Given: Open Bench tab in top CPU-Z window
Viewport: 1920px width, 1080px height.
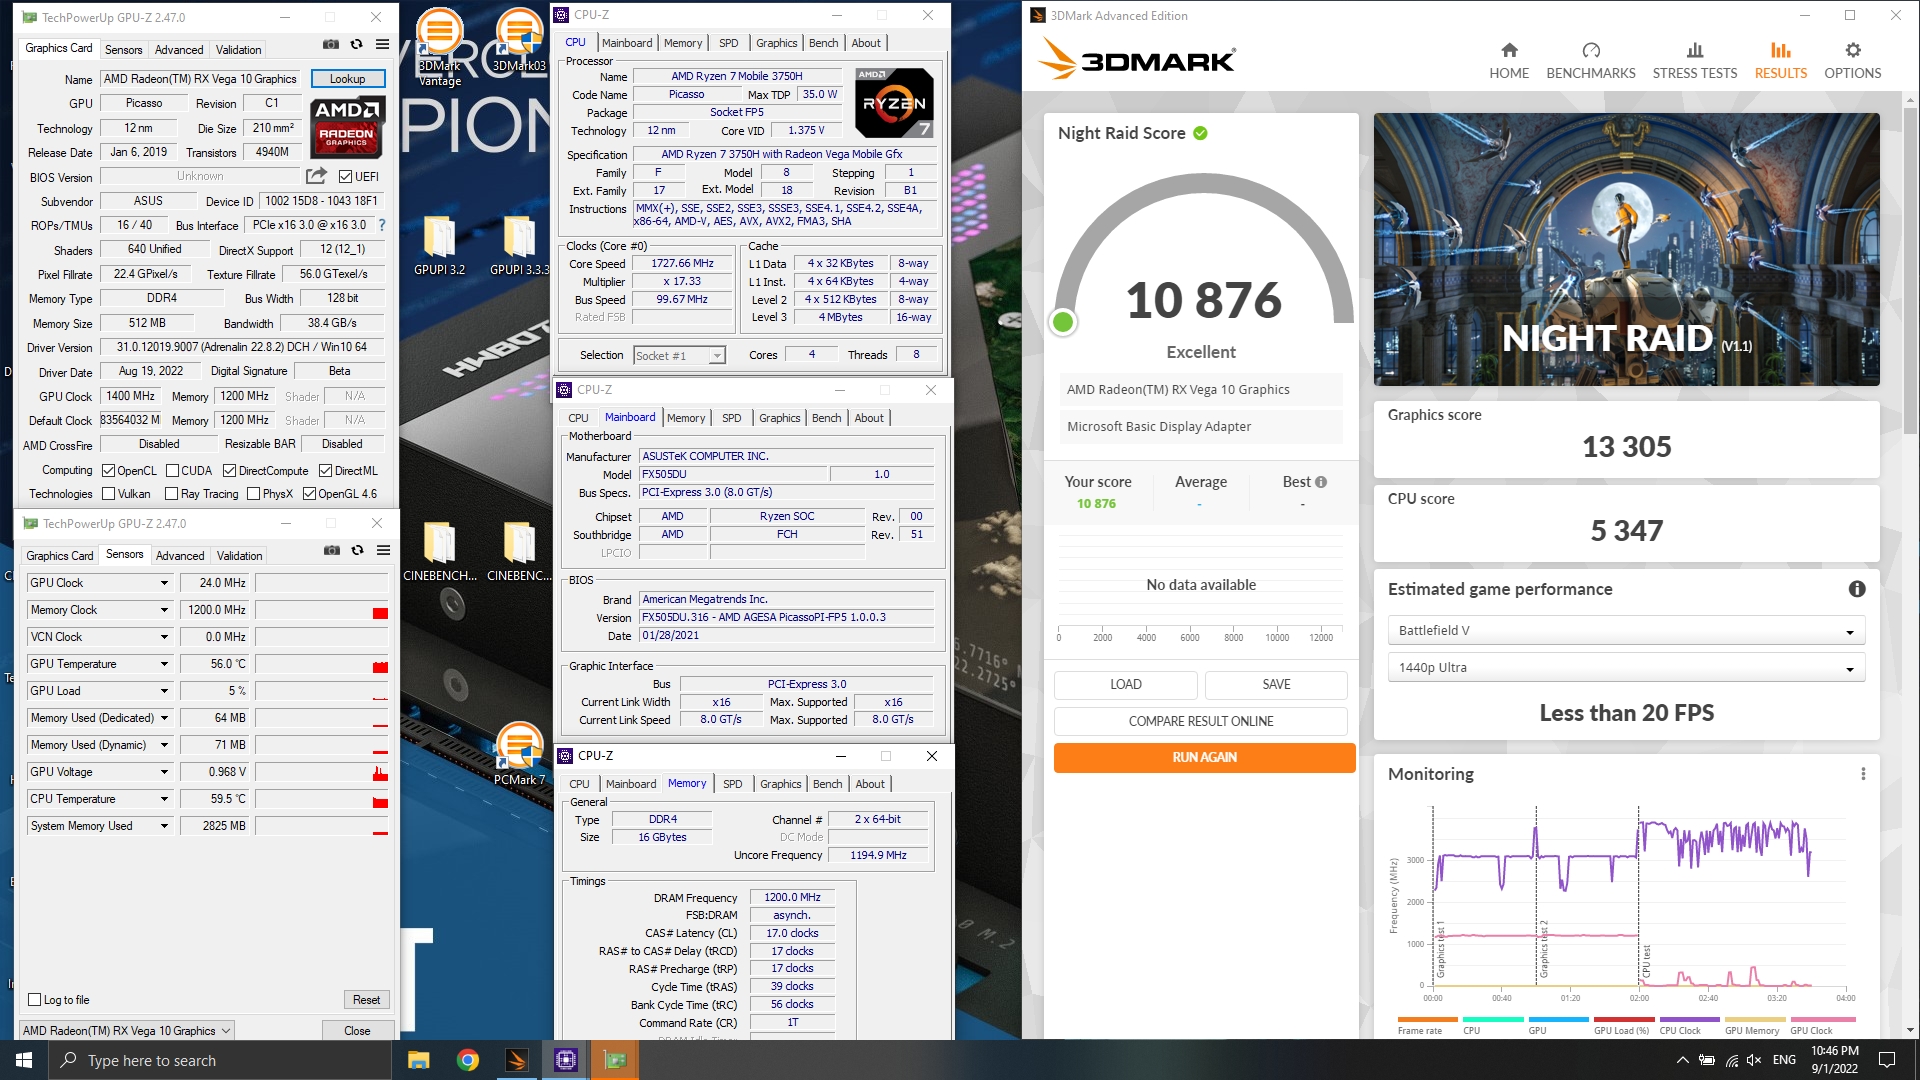Looking at the screenshot, I should [x=823, y=43].
